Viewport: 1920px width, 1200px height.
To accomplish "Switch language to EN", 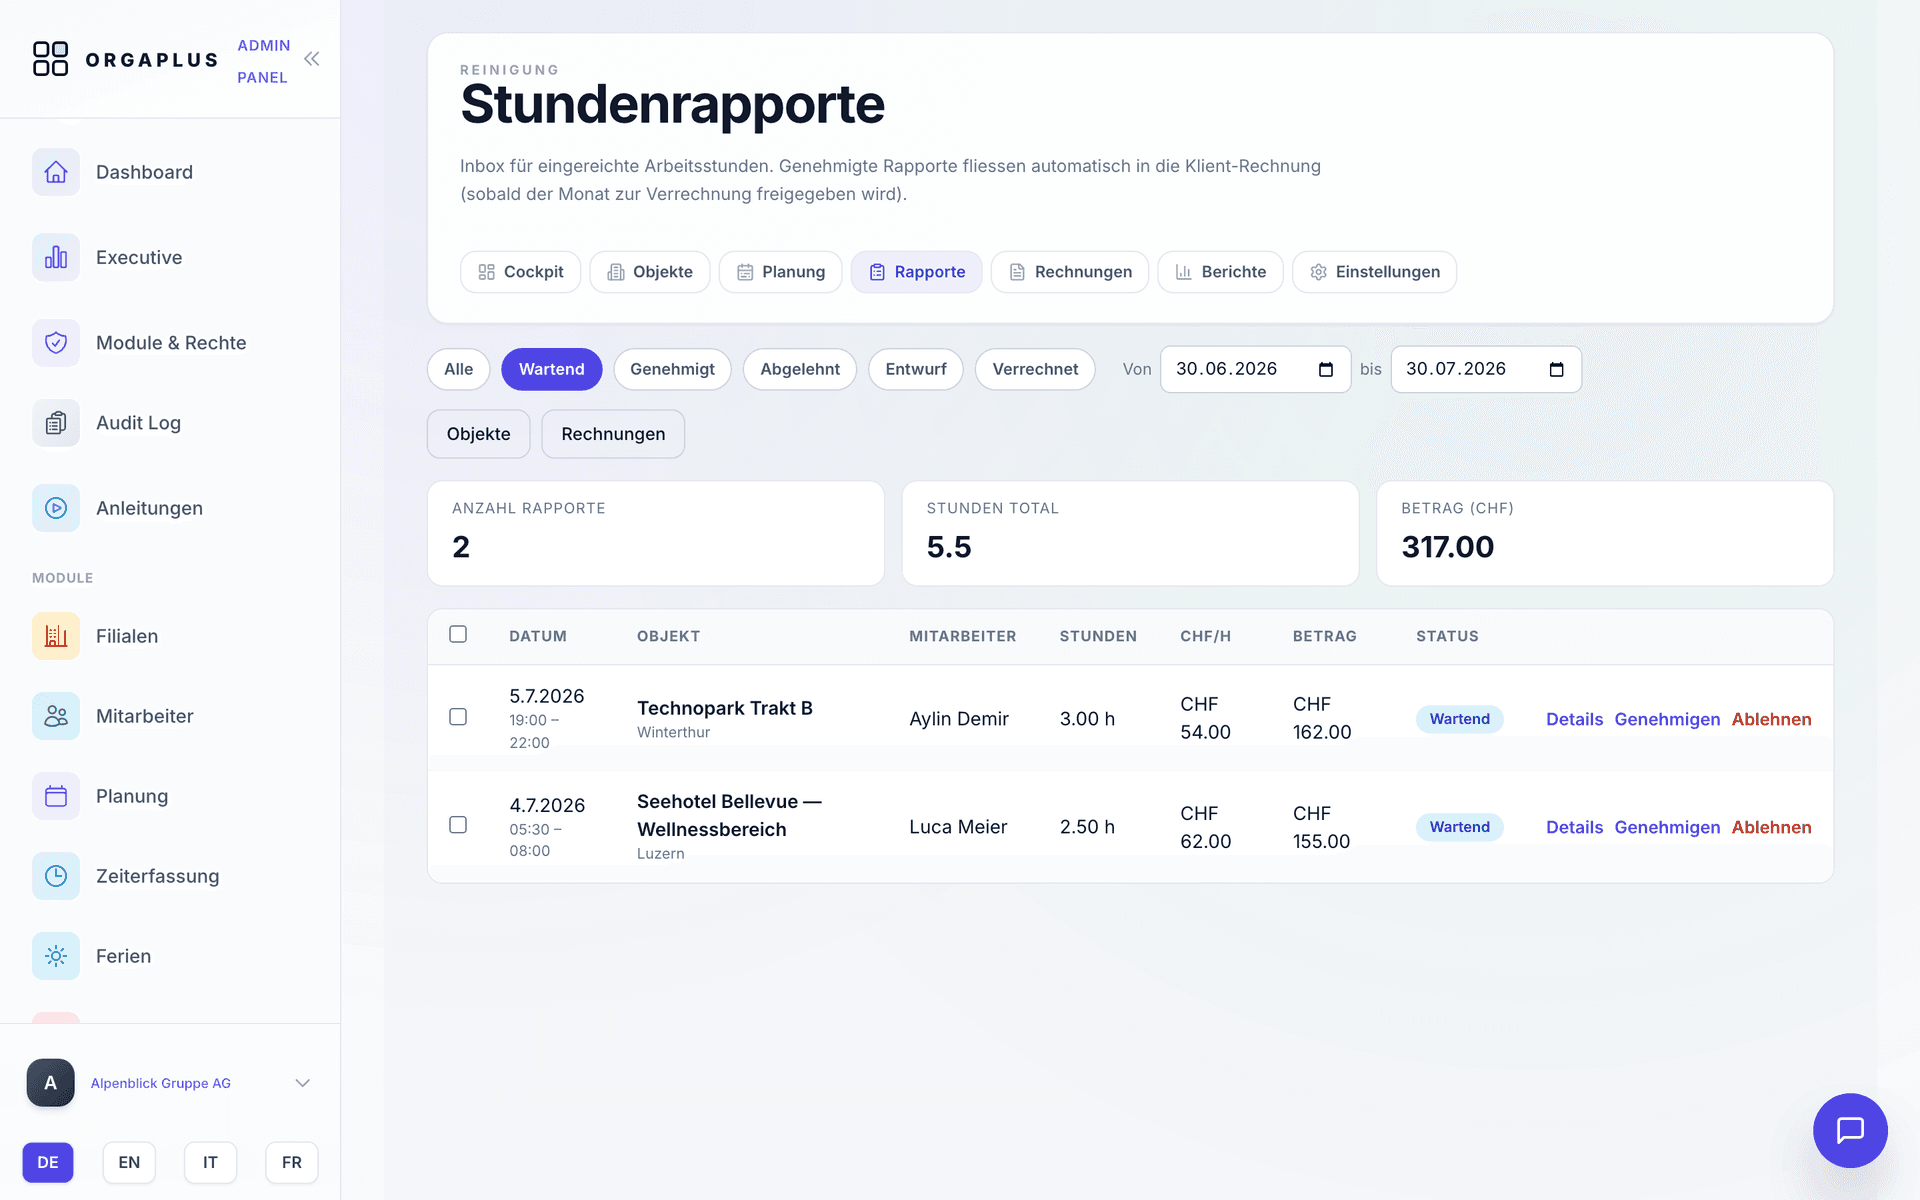I will (x=129, y=1162).
